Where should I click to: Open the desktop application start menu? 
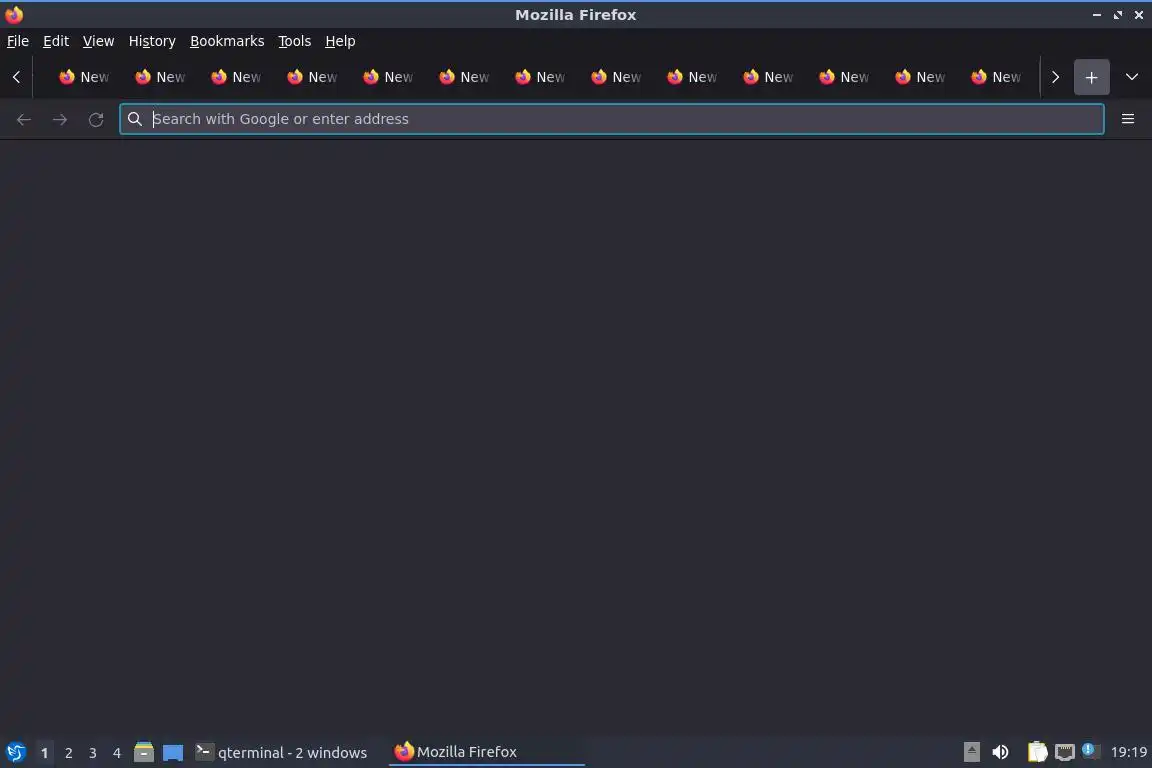coord(15,752)
